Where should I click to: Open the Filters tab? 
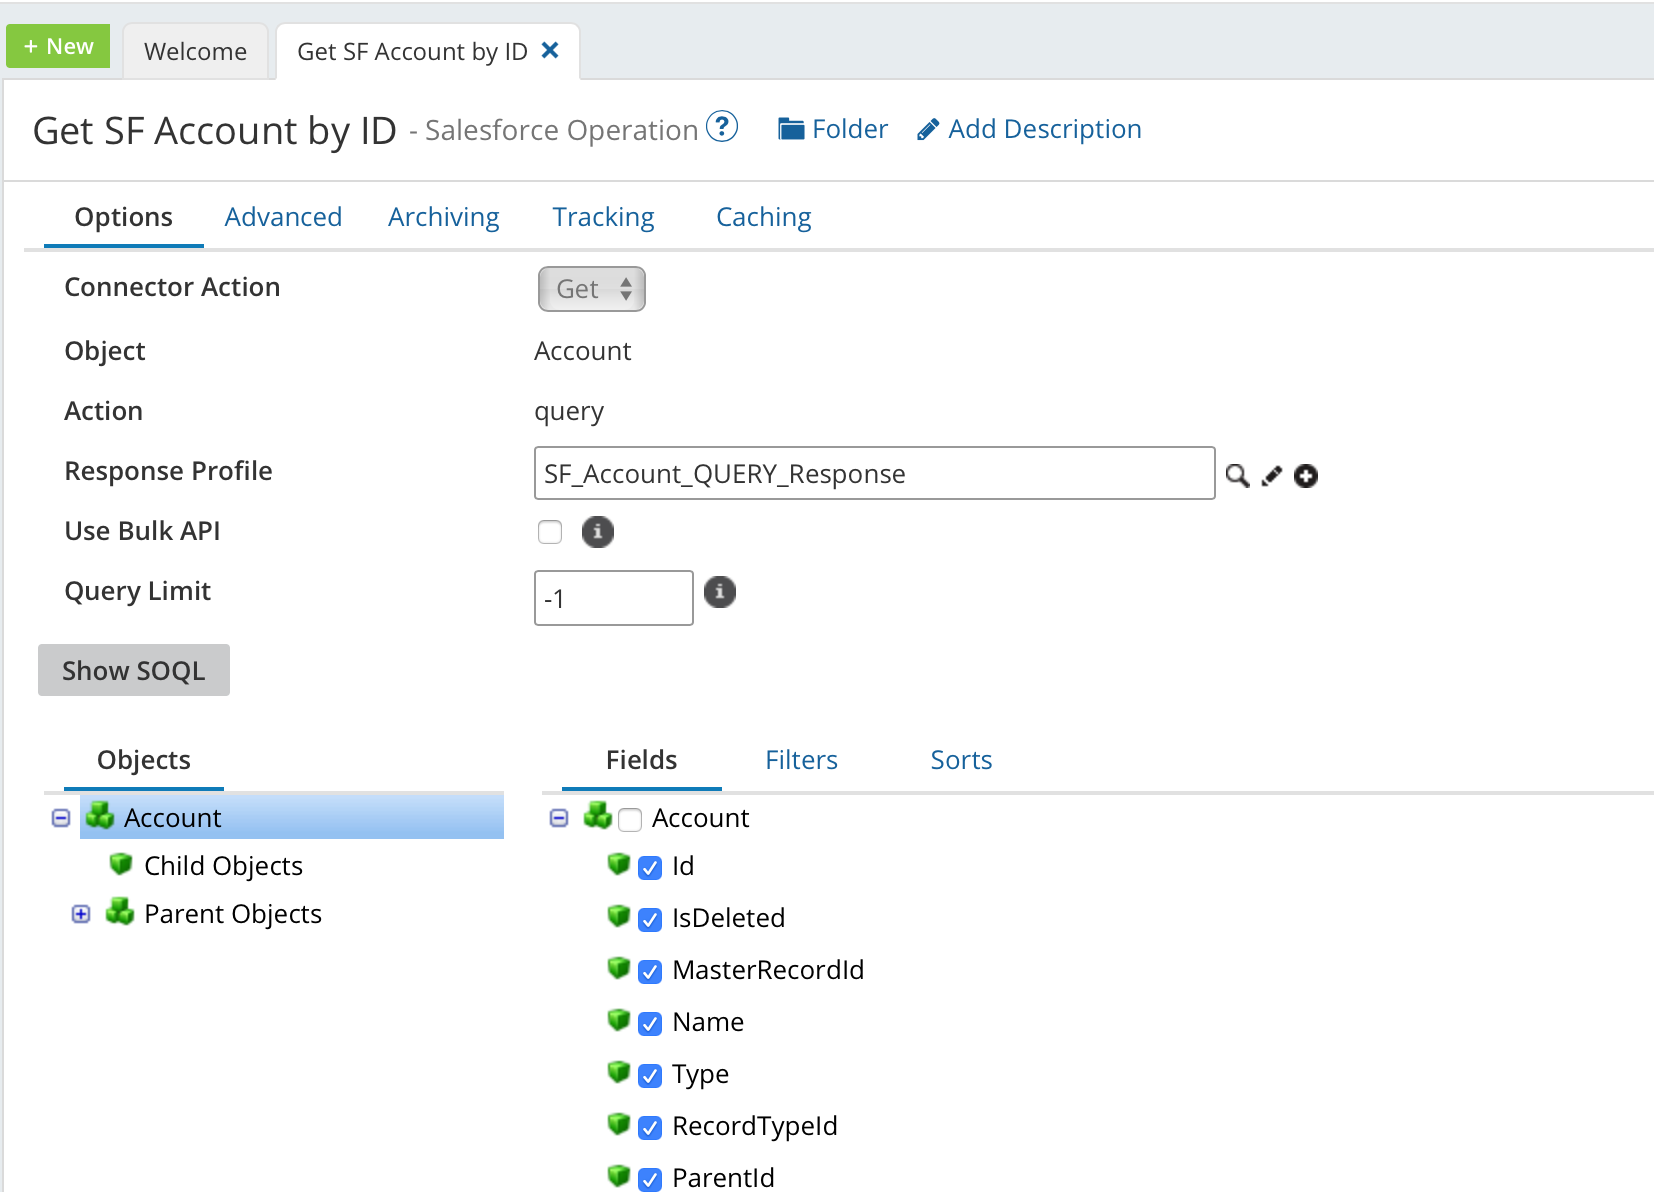coord(801,760)
